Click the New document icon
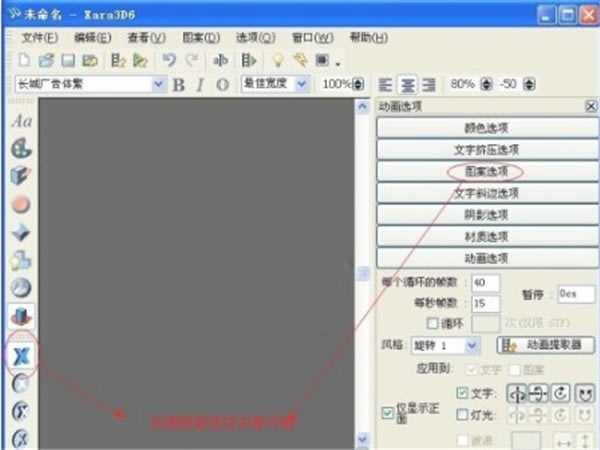Image resolution: width=600 pixels, height=450 pixels. coord(25,60)
